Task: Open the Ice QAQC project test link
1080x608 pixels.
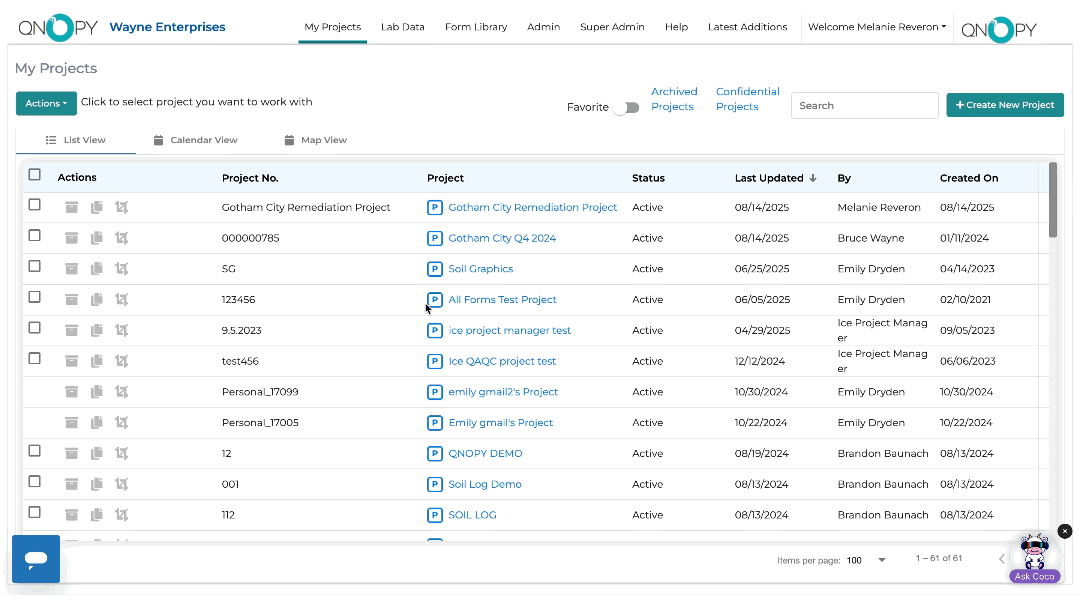Action: (502, 361)
